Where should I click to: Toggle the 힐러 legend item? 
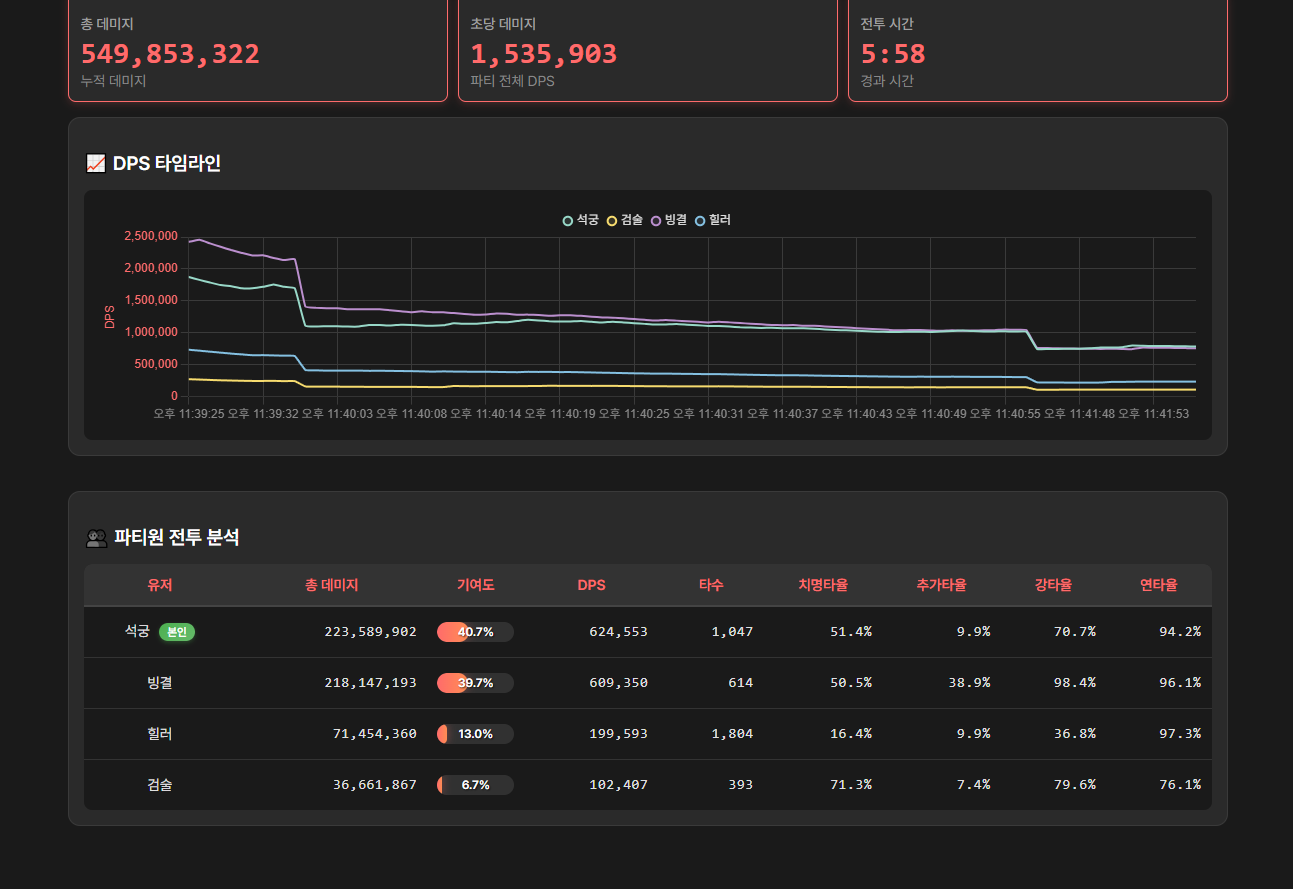pos(713,220)
